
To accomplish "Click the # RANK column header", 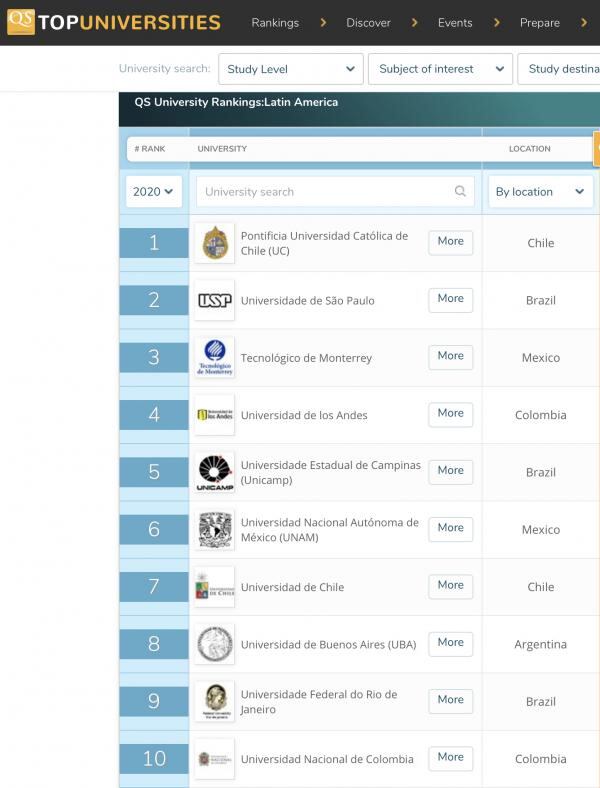I will (x=150, y=149).
